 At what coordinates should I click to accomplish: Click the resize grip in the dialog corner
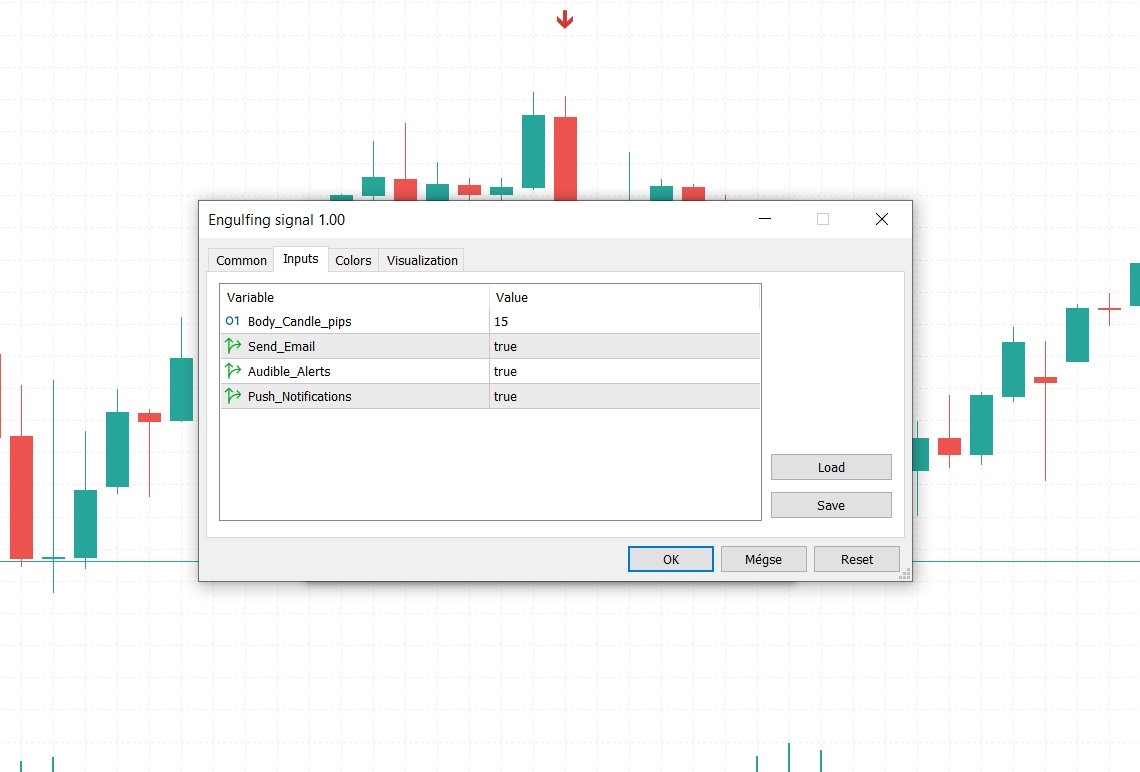point(905,574)
